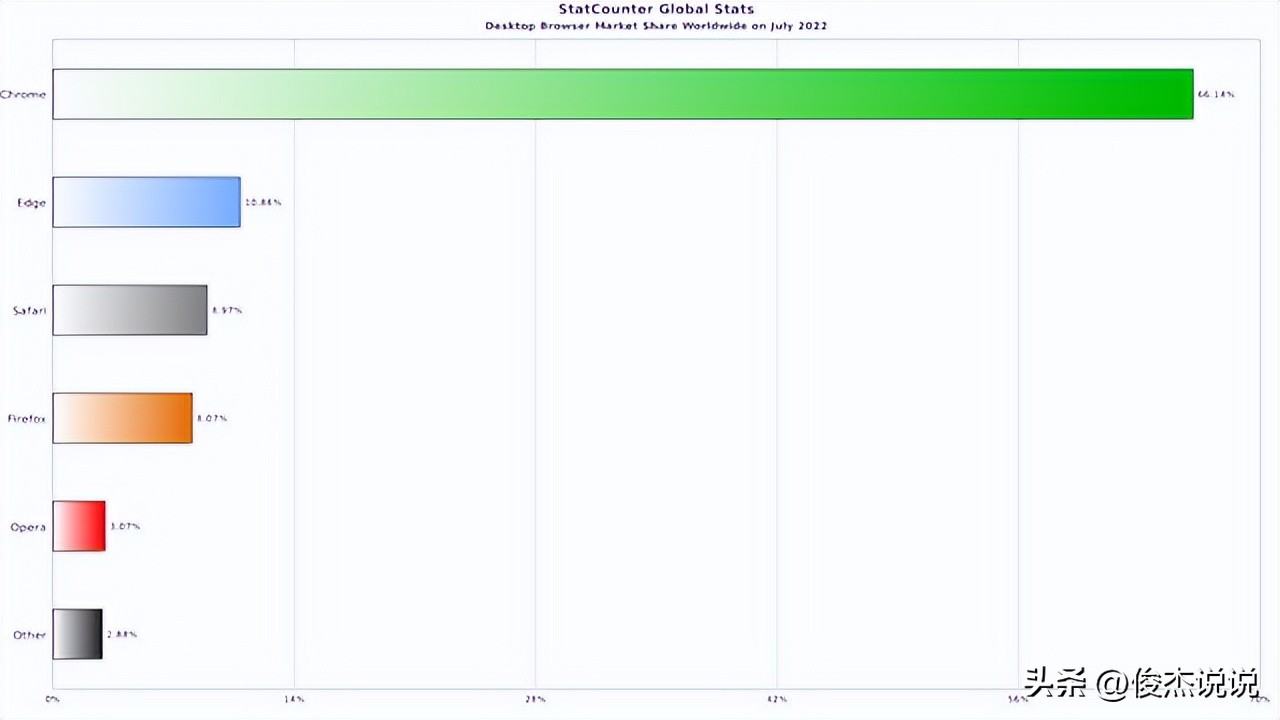Click the percentage value beside the Other bar

click(122, 635)
